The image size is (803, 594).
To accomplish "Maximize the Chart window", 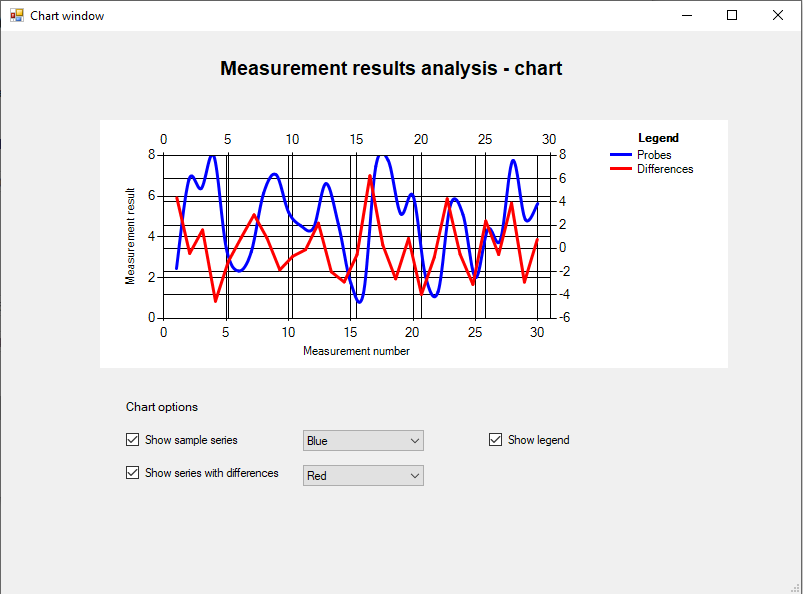I will pos(732,15).
